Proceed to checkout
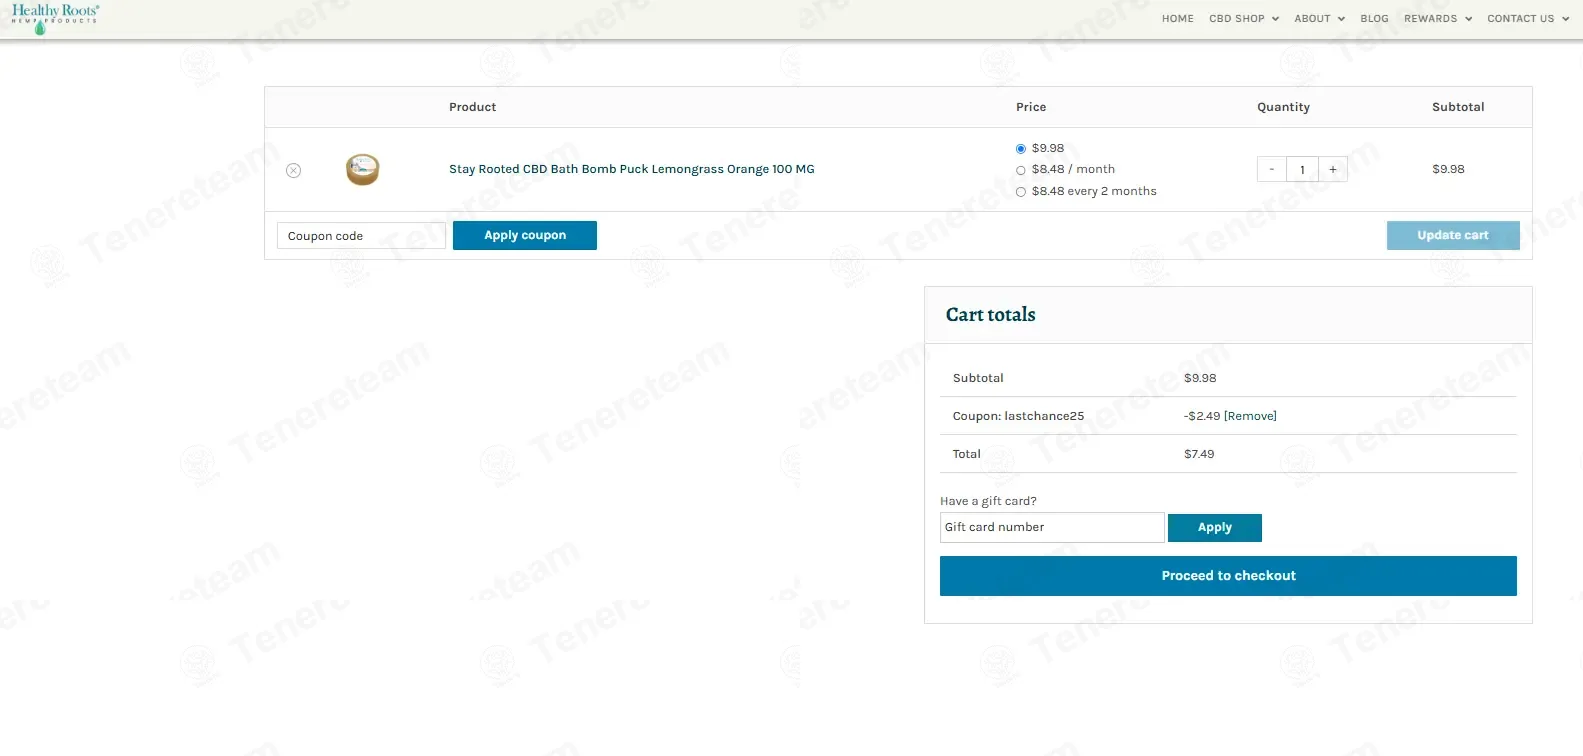This screenshot has width=1583, height=756. [1228, 576]
